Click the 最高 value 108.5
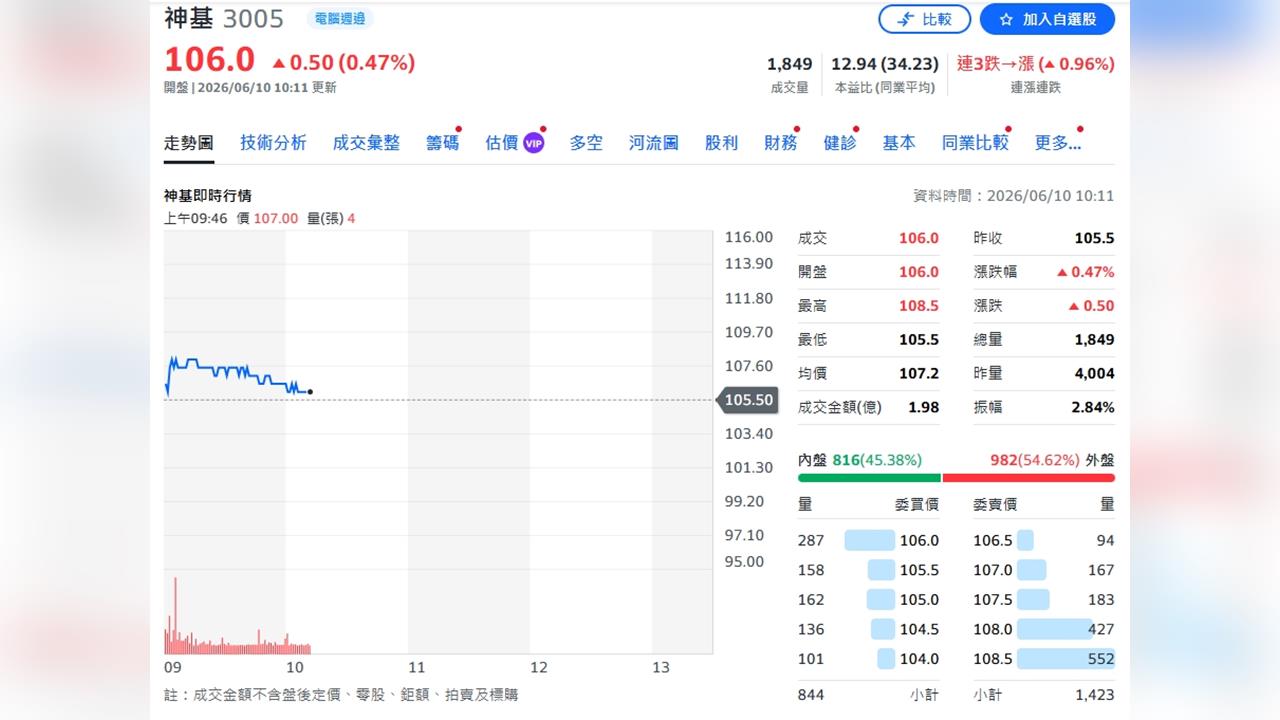This screenshot has height=720, width=1280. pos(919,306)
